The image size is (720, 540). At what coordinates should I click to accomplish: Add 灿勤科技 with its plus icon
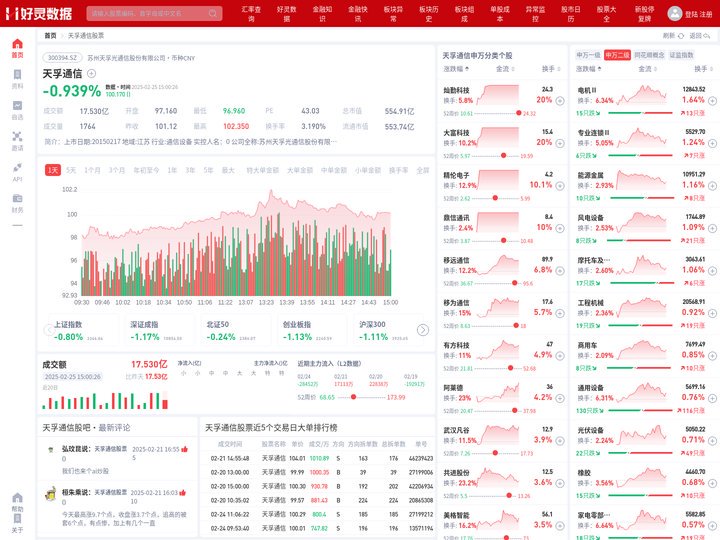[x=560, y=101]
